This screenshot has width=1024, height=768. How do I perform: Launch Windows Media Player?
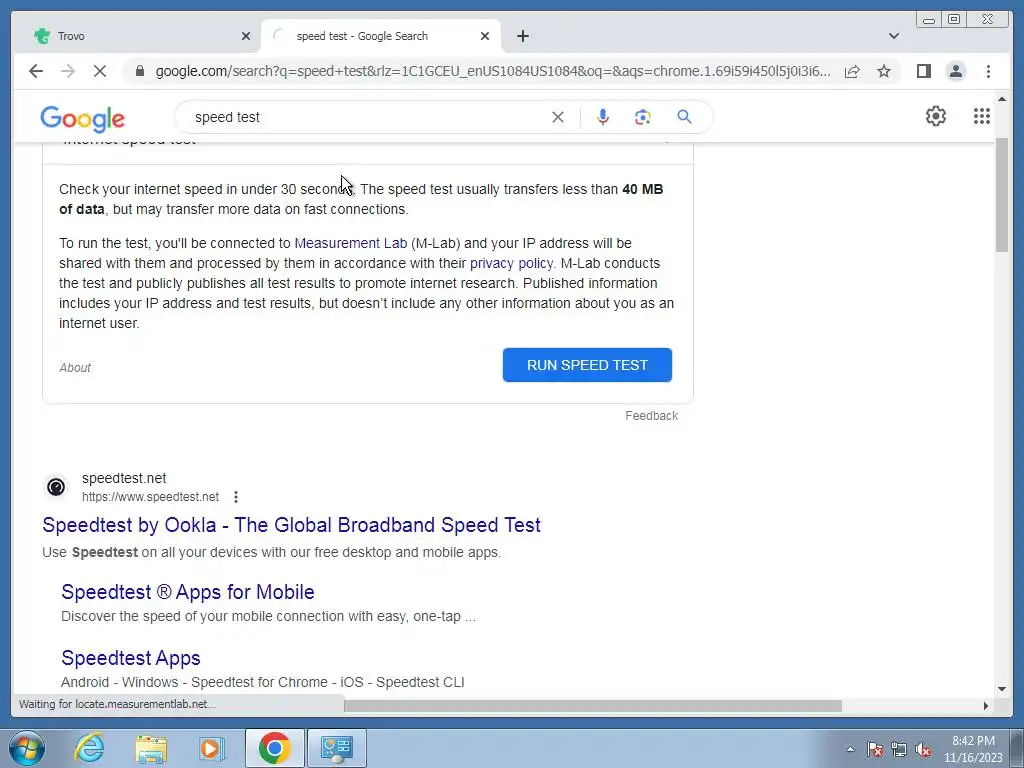[210, 748]
